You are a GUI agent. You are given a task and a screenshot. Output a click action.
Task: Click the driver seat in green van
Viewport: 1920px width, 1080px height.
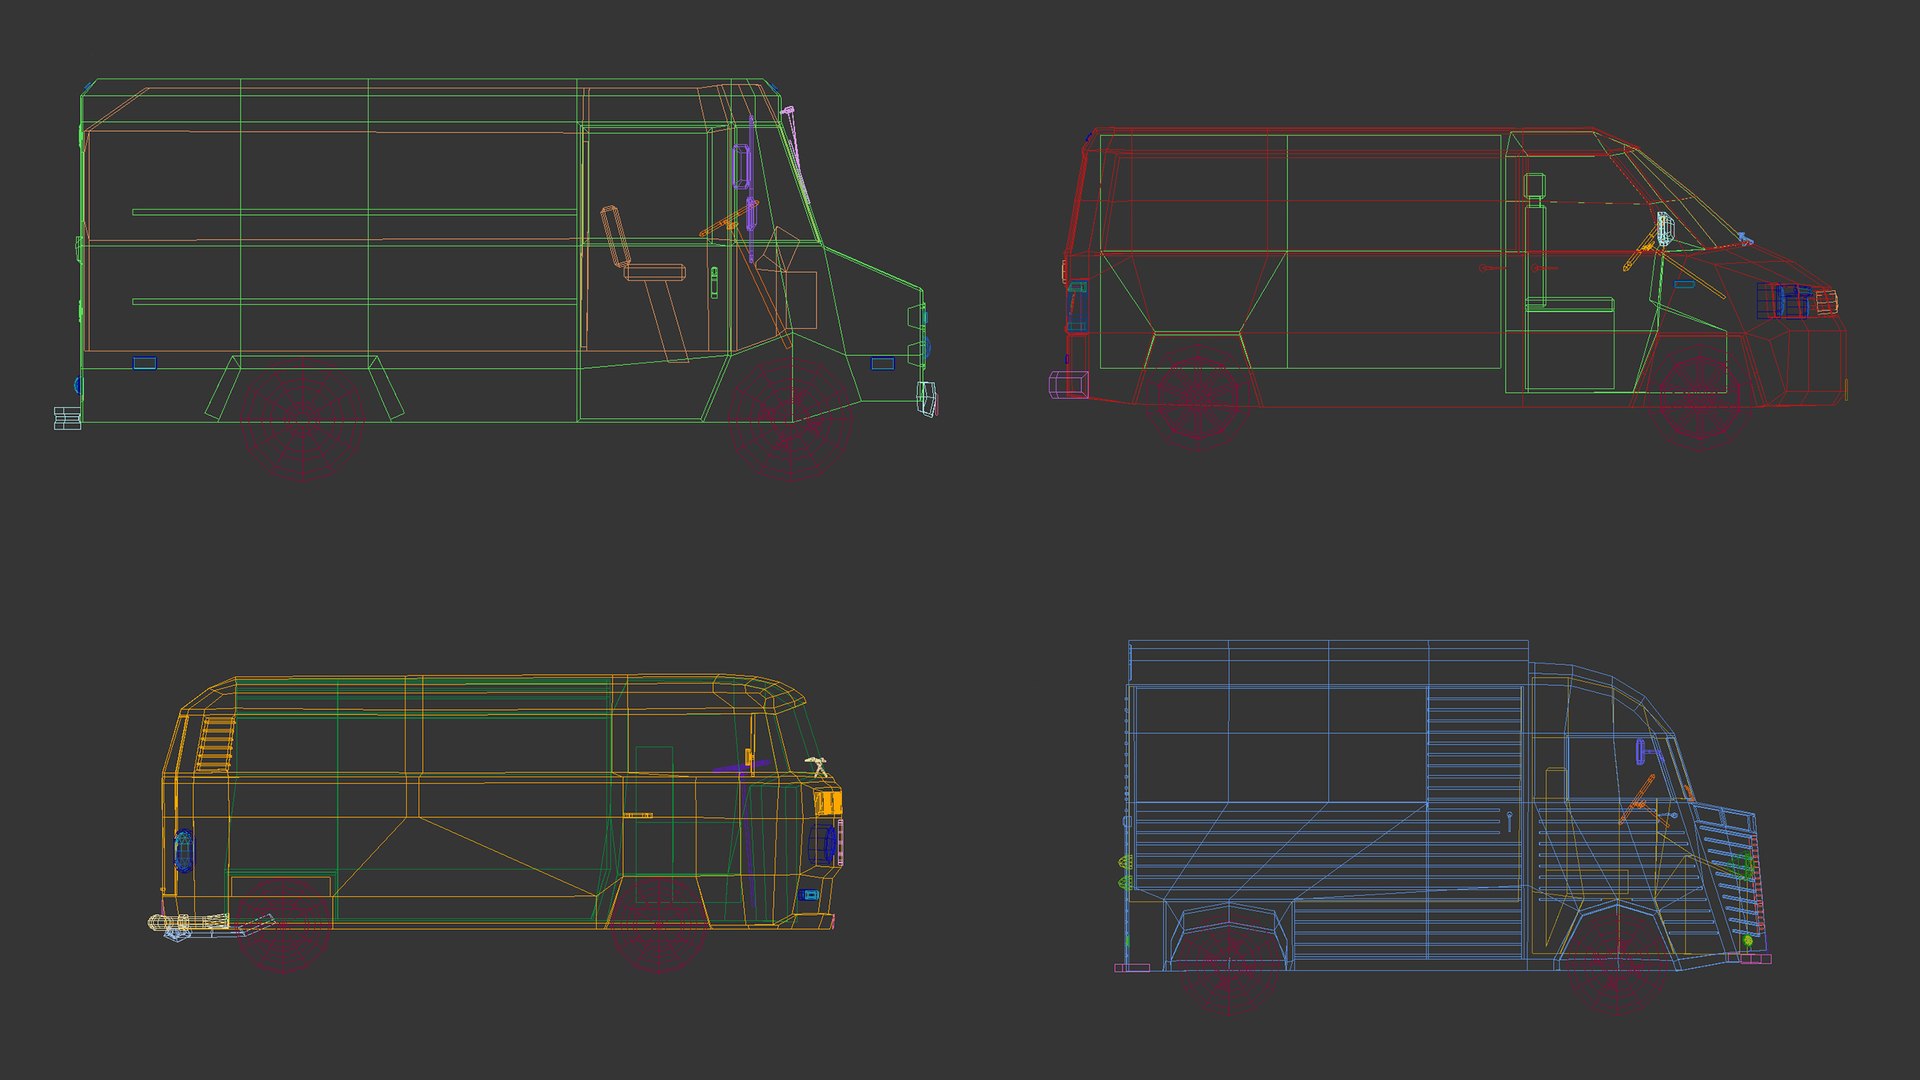click(645, 283)
